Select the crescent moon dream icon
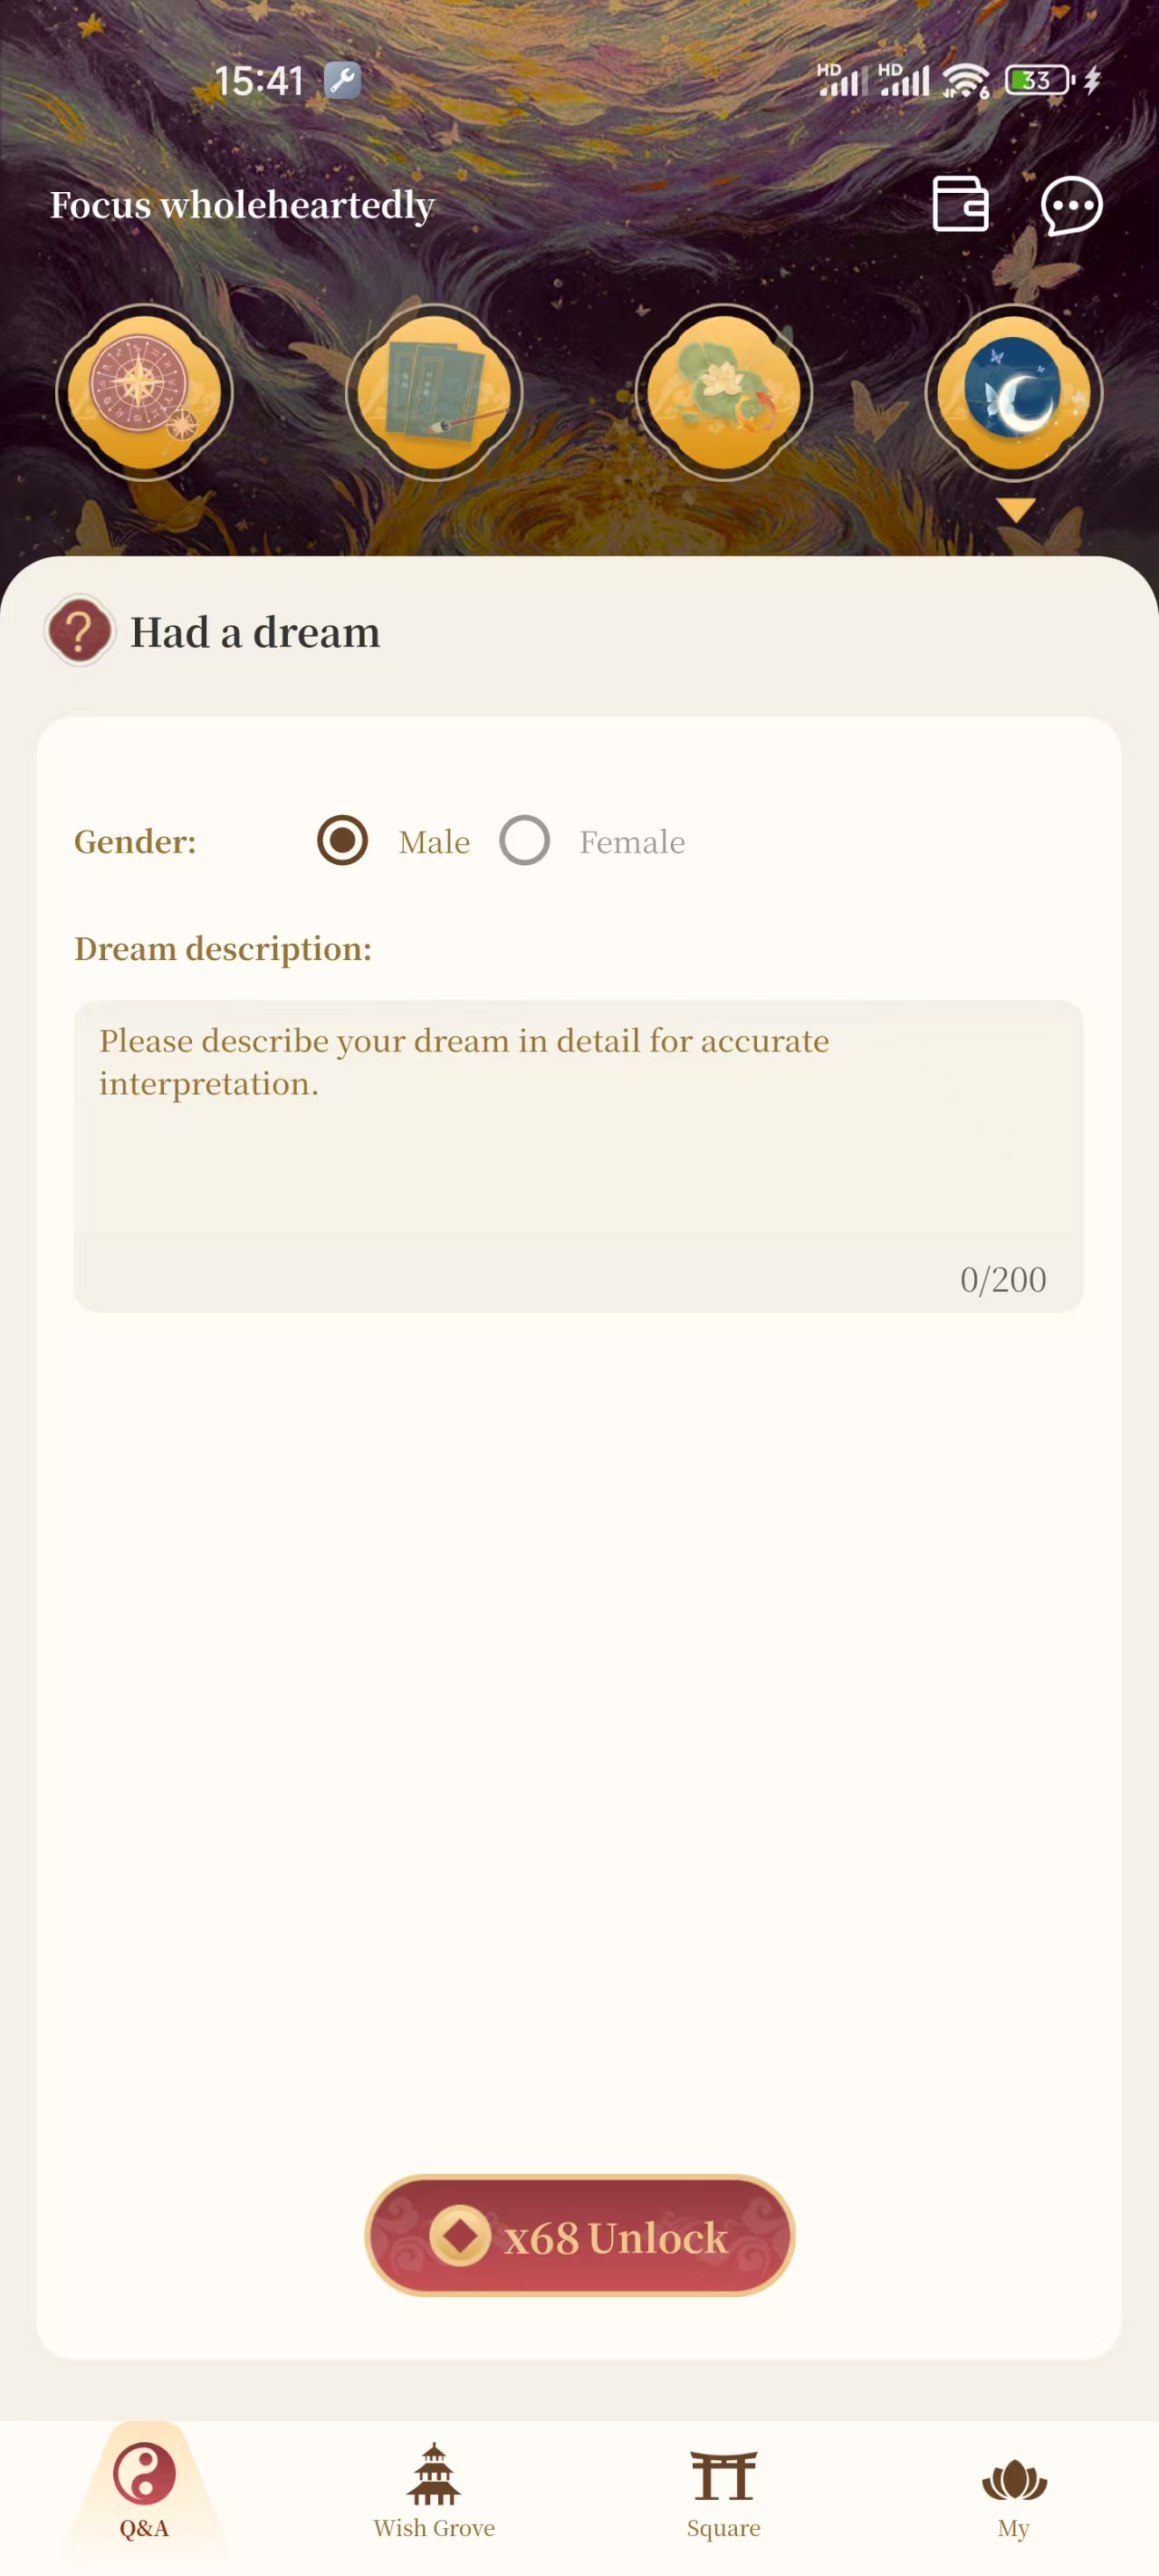Image resolution: width=1159 pixels, height=2576 pixels. 1014,392
